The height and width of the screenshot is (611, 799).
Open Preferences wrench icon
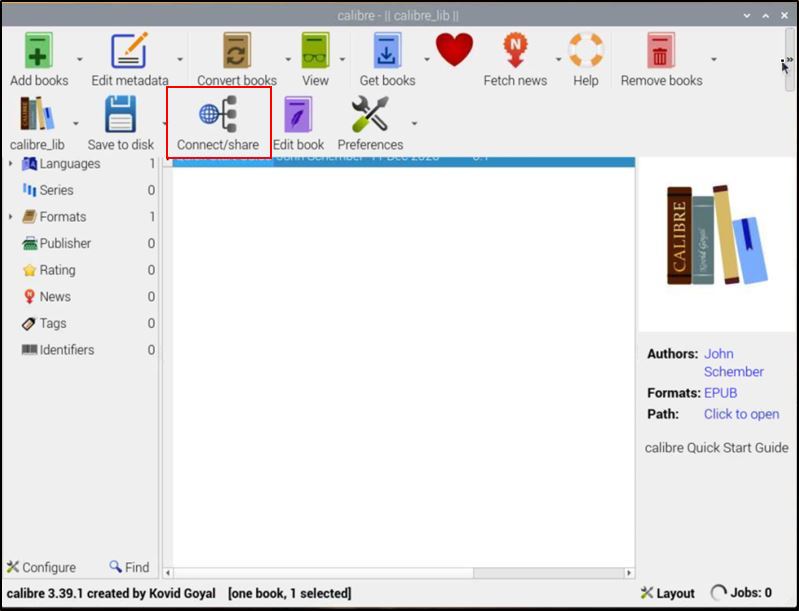370,114
